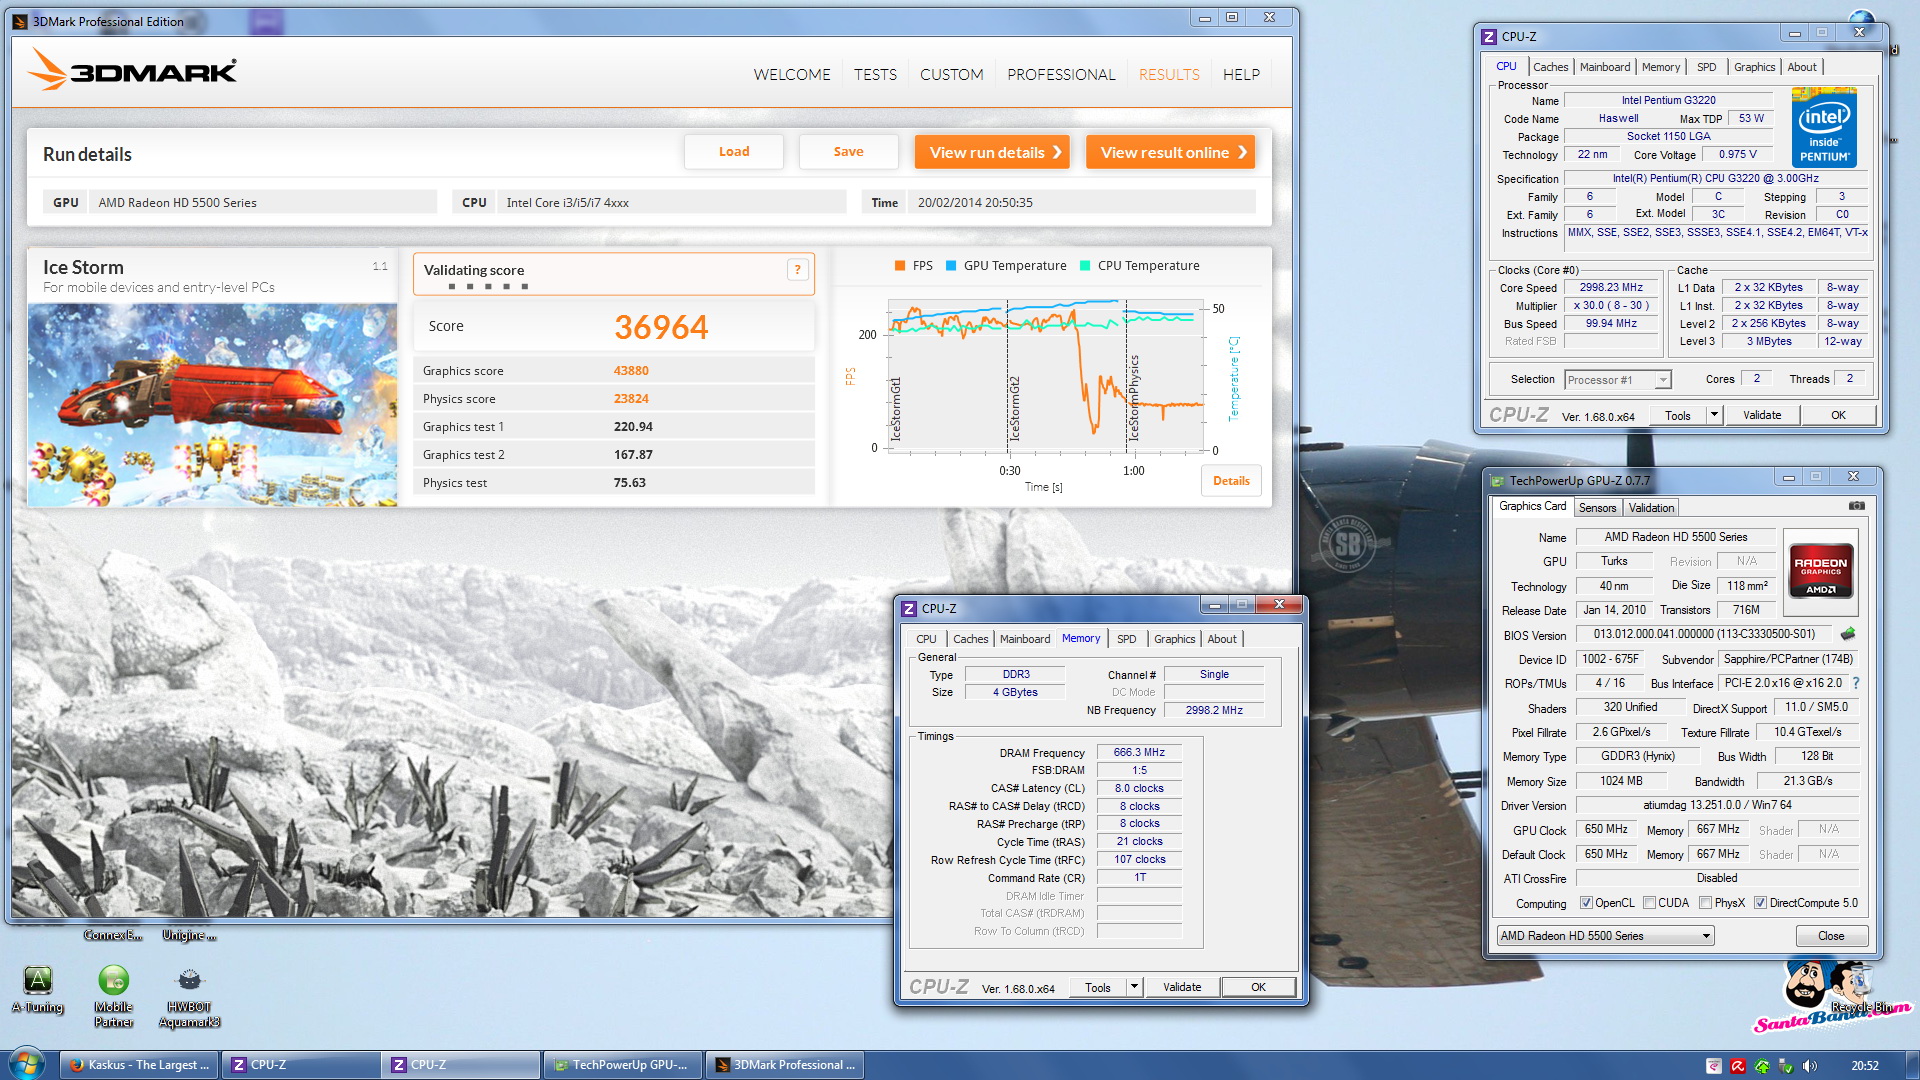Screen dimensions: 1920x1080
Task: Open the TESTS tab in 3DMark
Action: pyautogui.click(x=875, y=74)
